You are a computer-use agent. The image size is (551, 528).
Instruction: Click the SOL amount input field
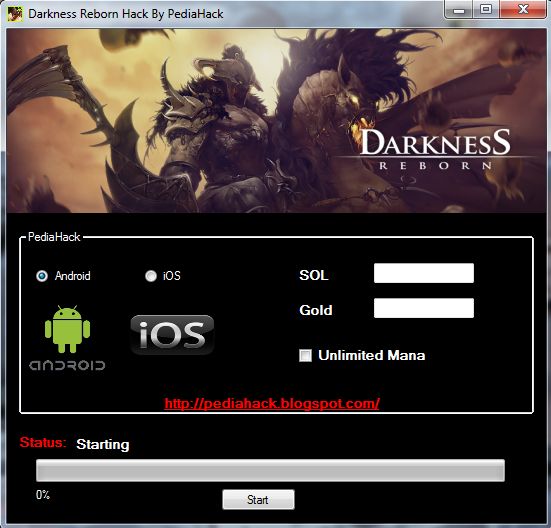coord(424,273)
